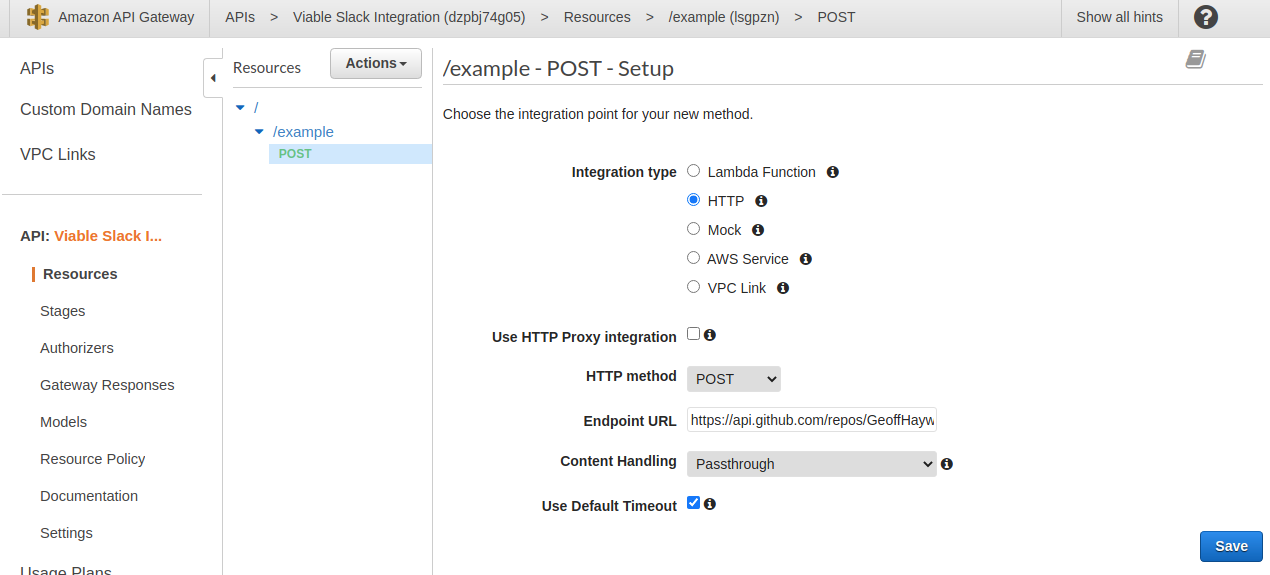The height and width of the screenshot is (575, 1270).
Task: Select POST method in resource tree
Action: pyautogui.click(x=295, y=154)
